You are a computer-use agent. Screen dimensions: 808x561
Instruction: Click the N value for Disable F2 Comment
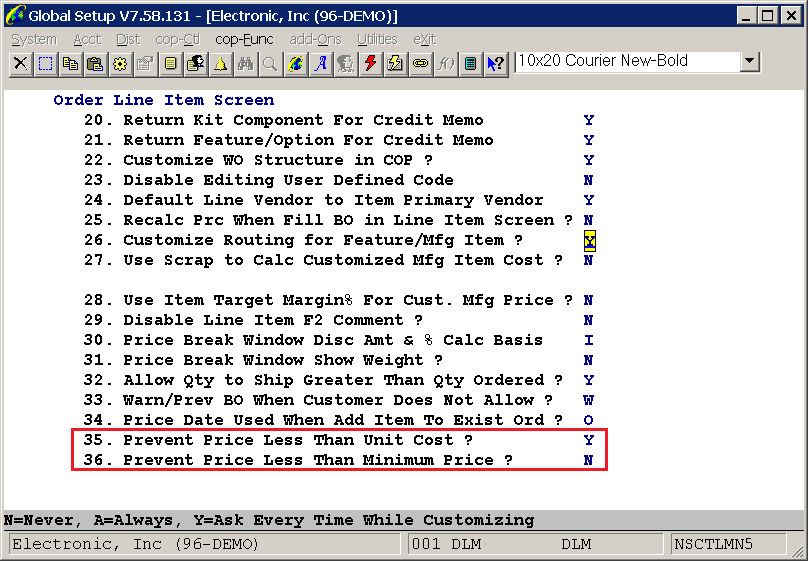click(x=588, y=320)
